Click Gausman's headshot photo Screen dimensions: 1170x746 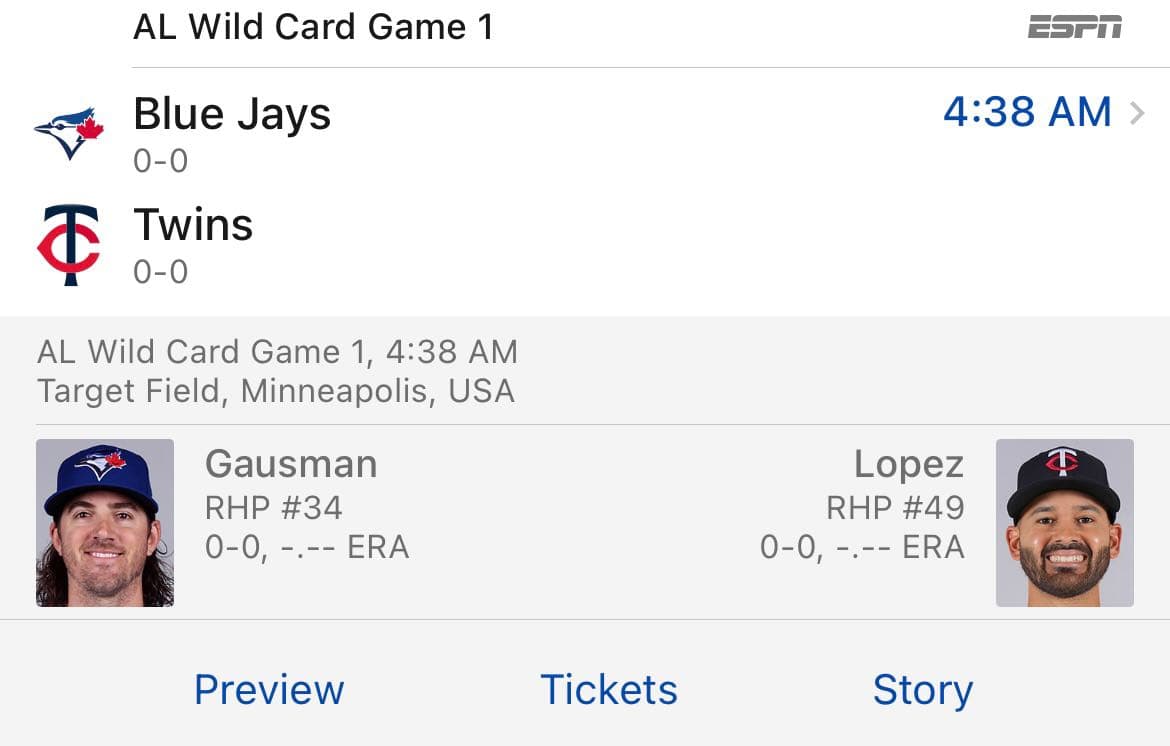(x=104, y=522)
